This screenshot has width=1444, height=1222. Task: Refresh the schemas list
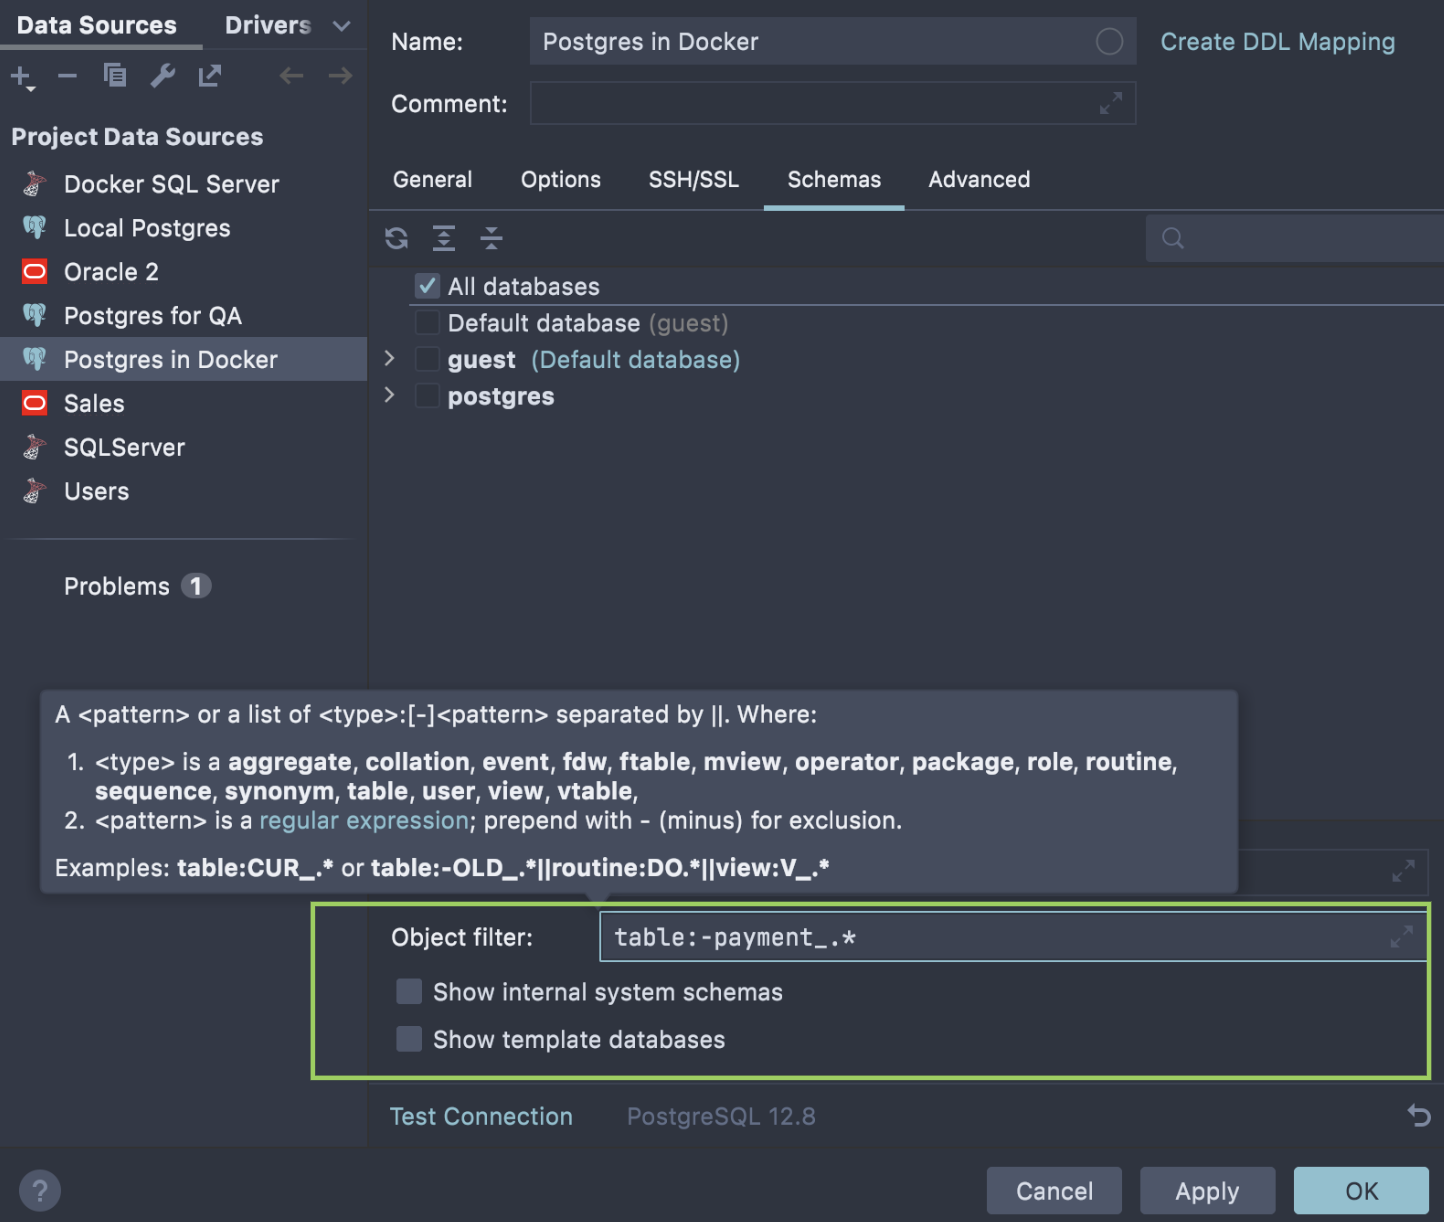point(397,238)
